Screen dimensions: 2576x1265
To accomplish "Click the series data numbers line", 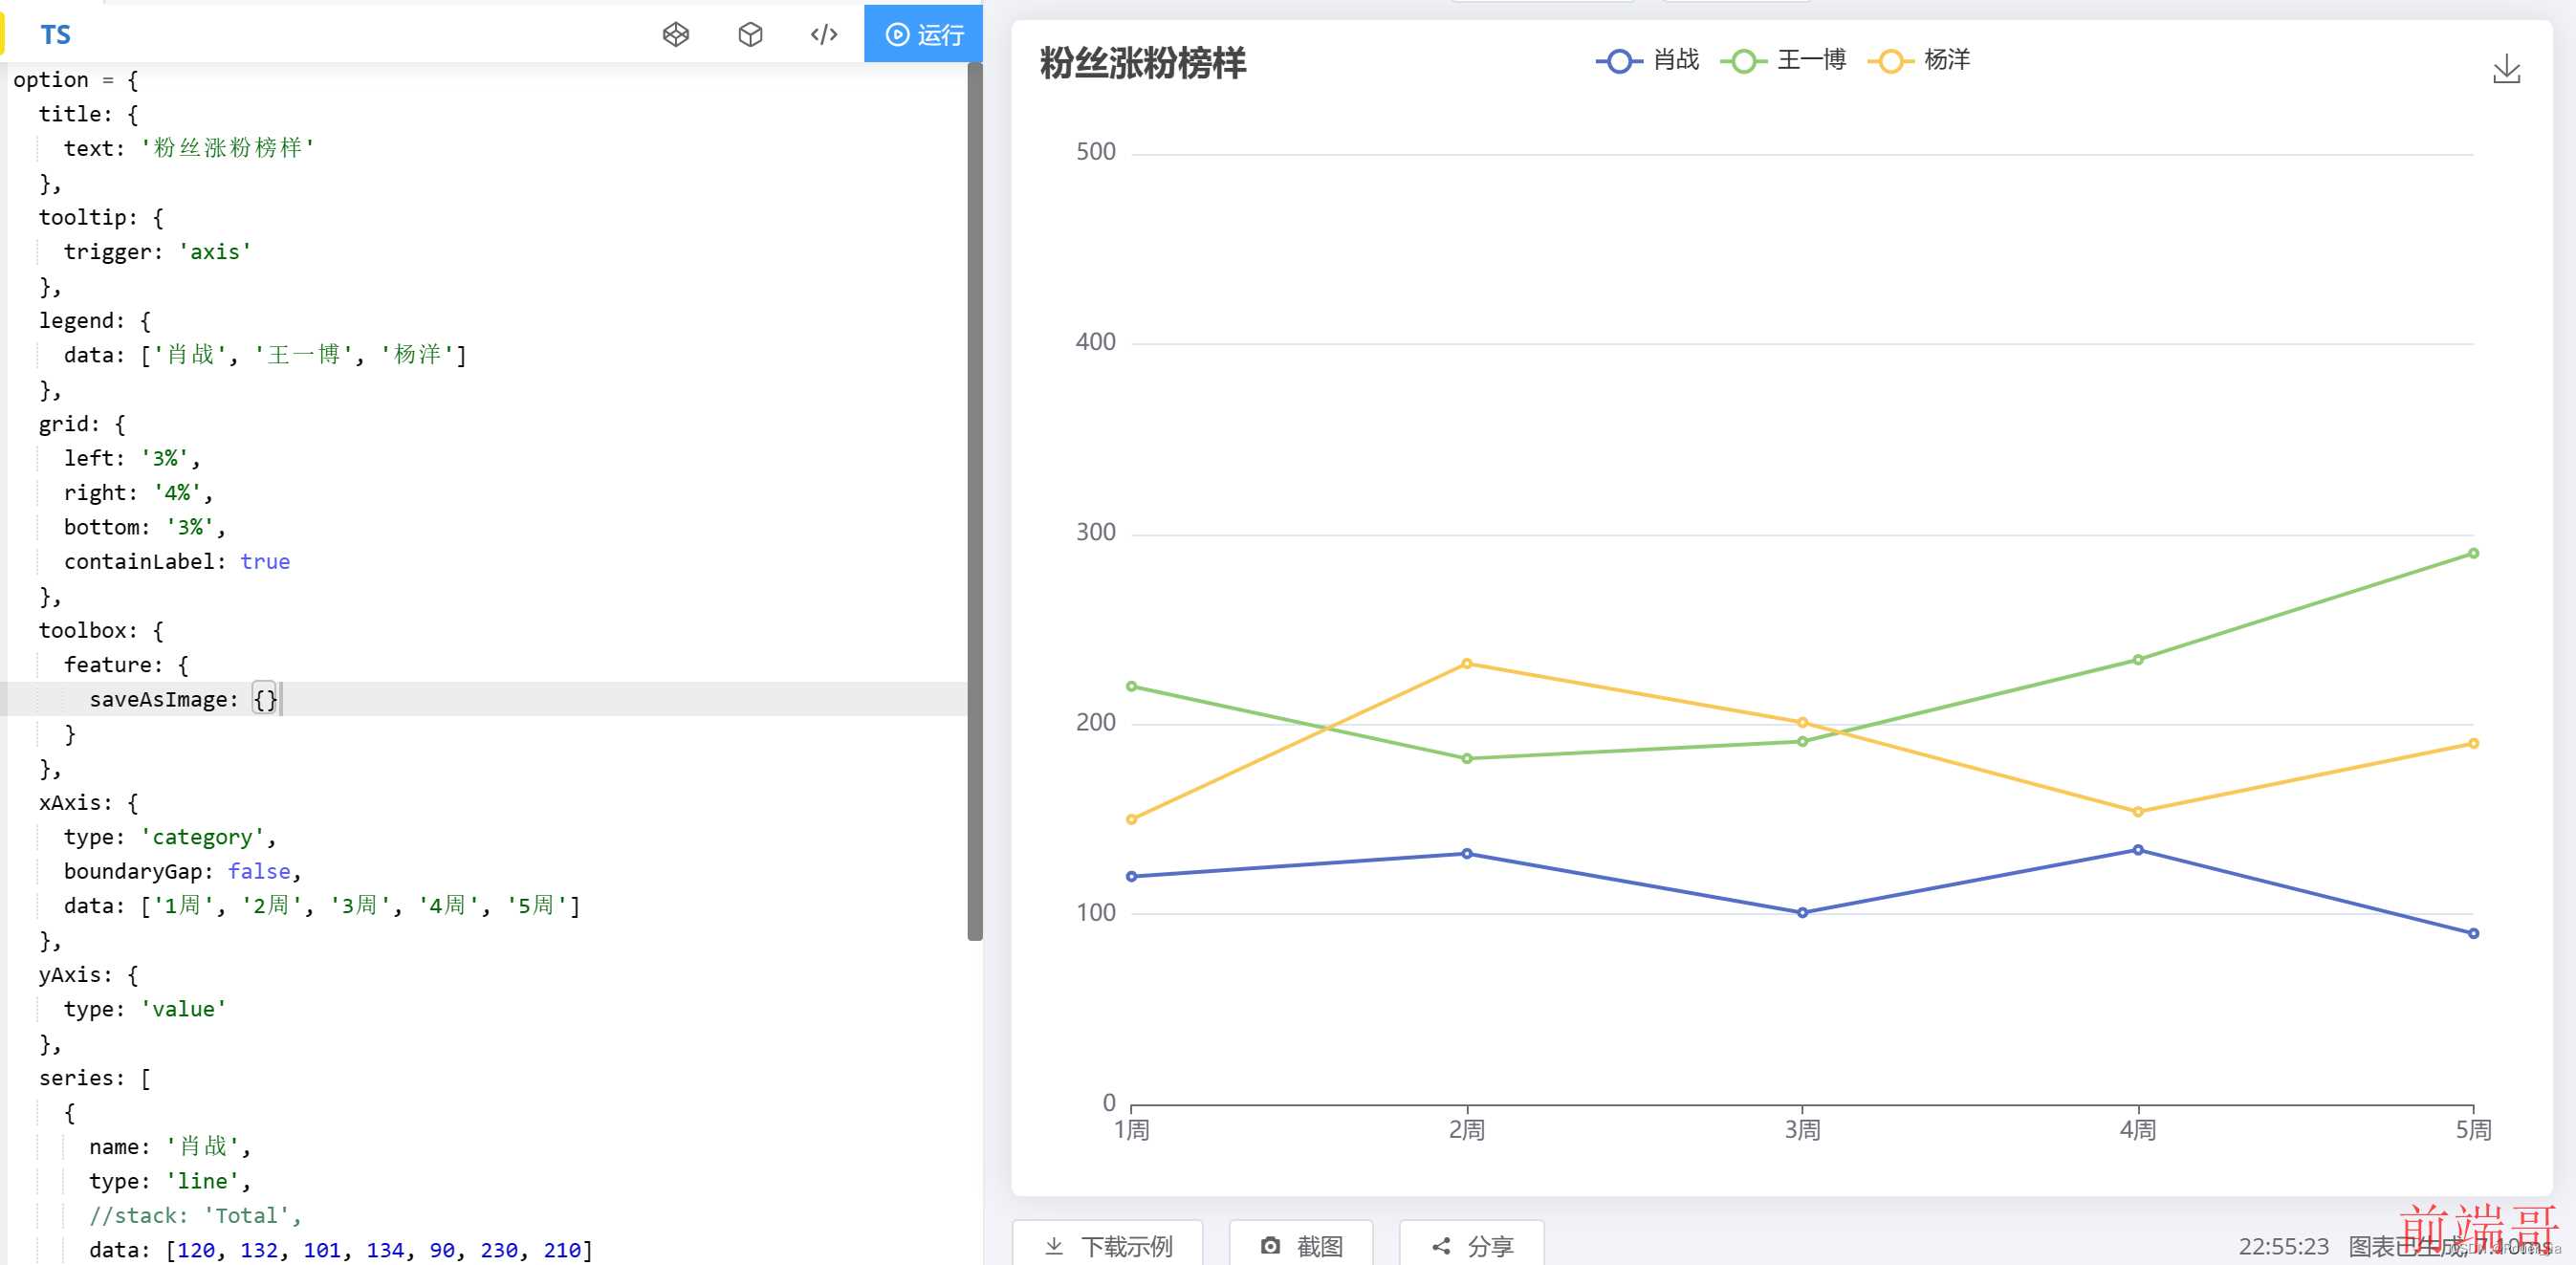I will 341,1250.
